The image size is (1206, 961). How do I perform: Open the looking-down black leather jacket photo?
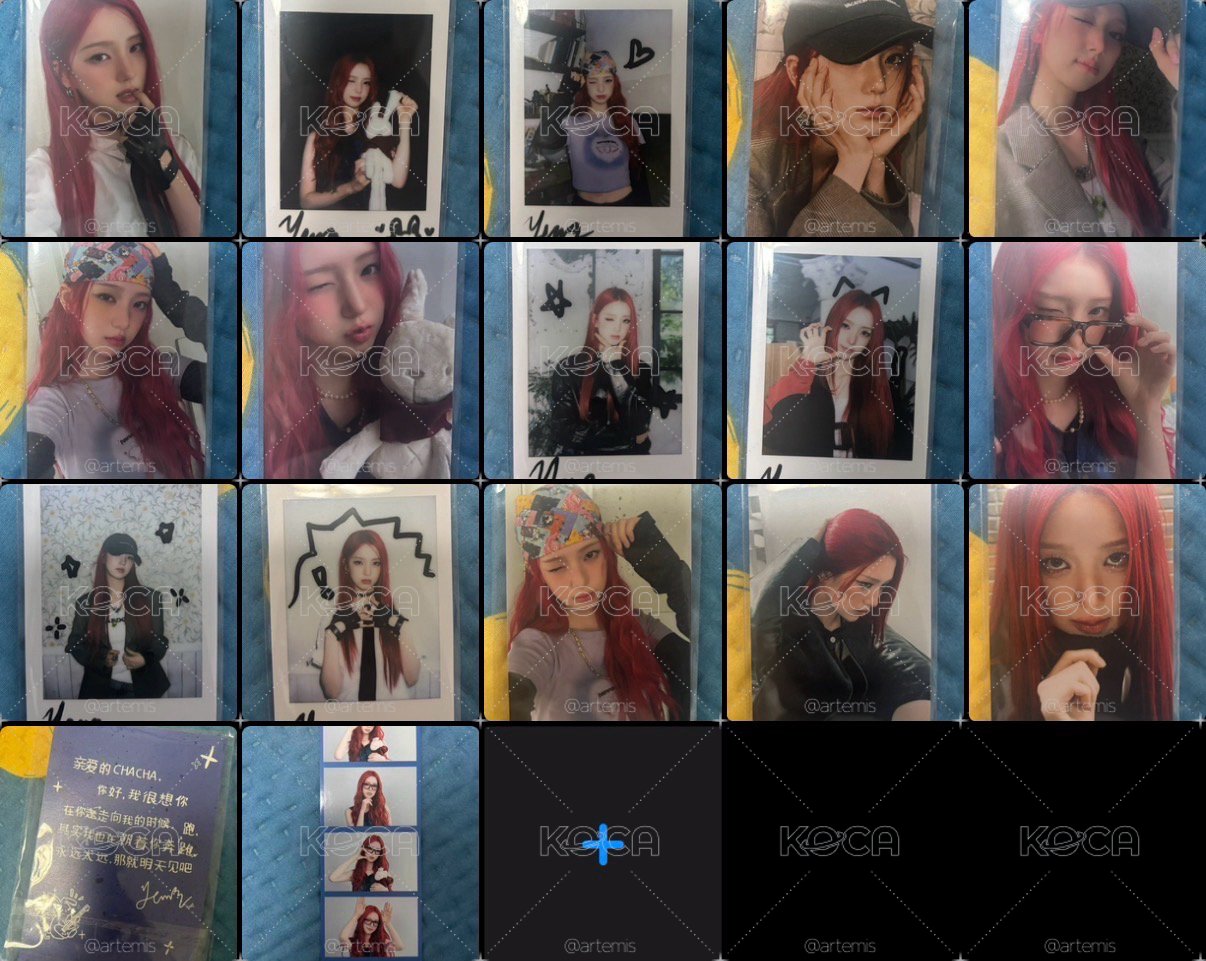click(844, 602)
